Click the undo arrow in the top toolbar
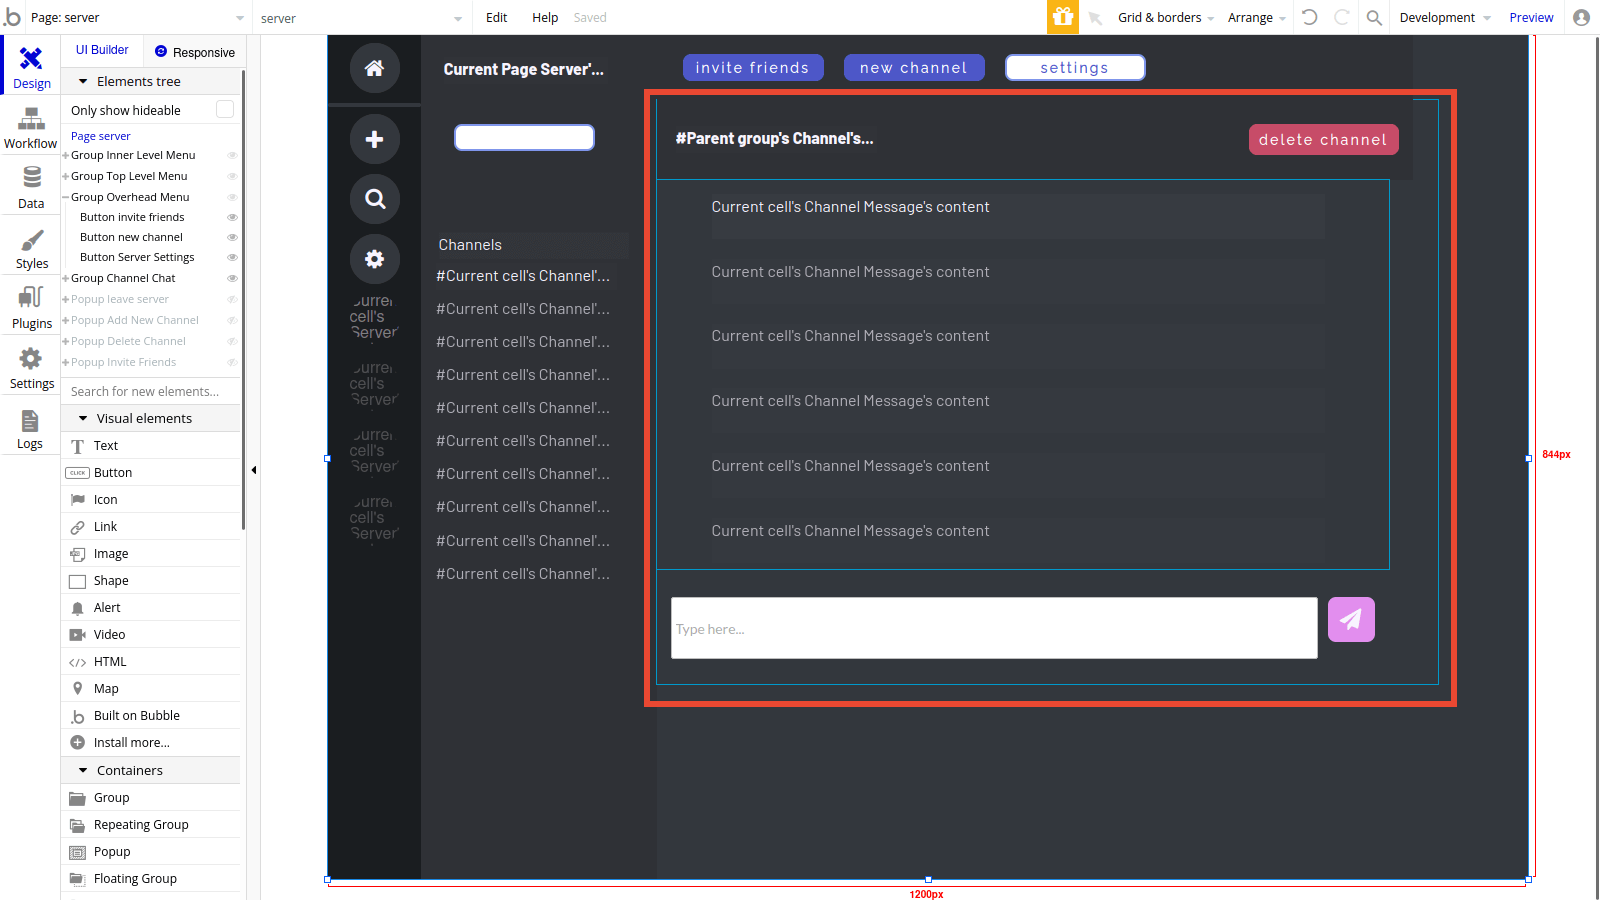Screen dimensions: 1600x900 (1310, 17)
